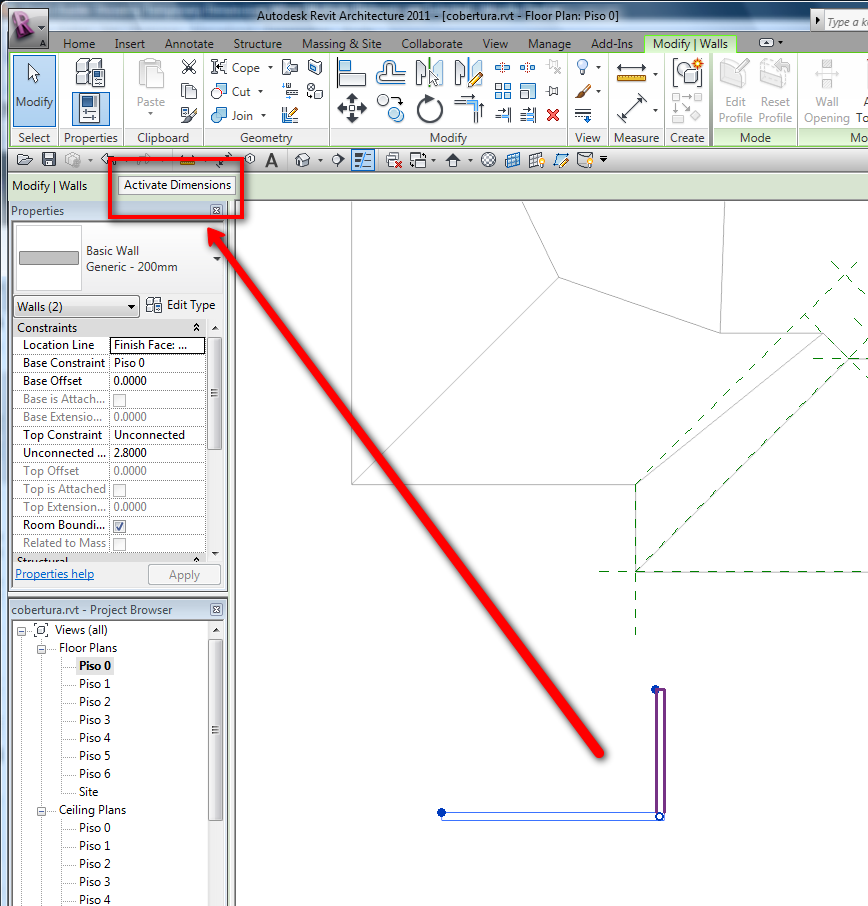Uncheck the Room Bounding checkbox
This screenshot has width=868, height=906.
point(119,526)
